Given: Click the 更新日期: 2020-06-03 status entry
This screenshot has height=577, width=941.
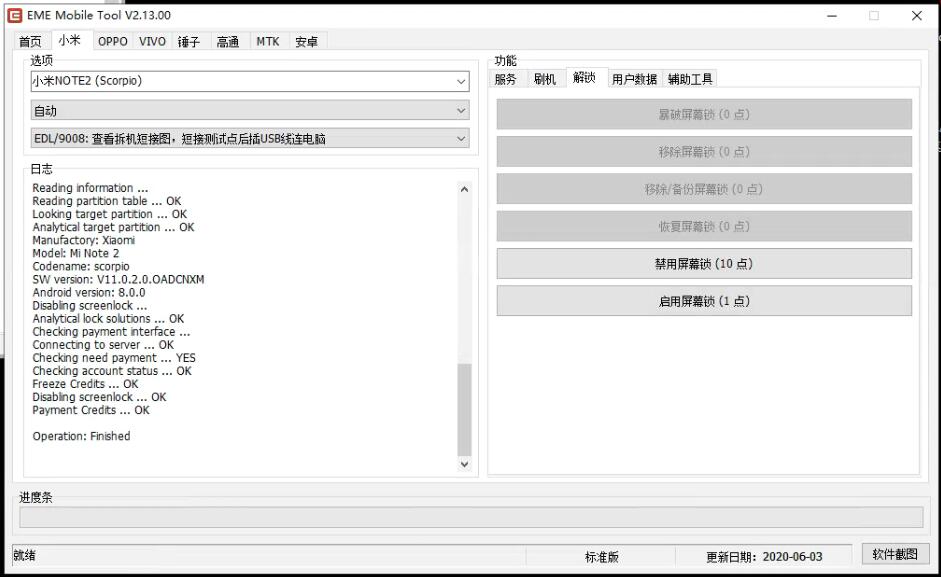Looking at the screenshot, I should tap(764, 557).
